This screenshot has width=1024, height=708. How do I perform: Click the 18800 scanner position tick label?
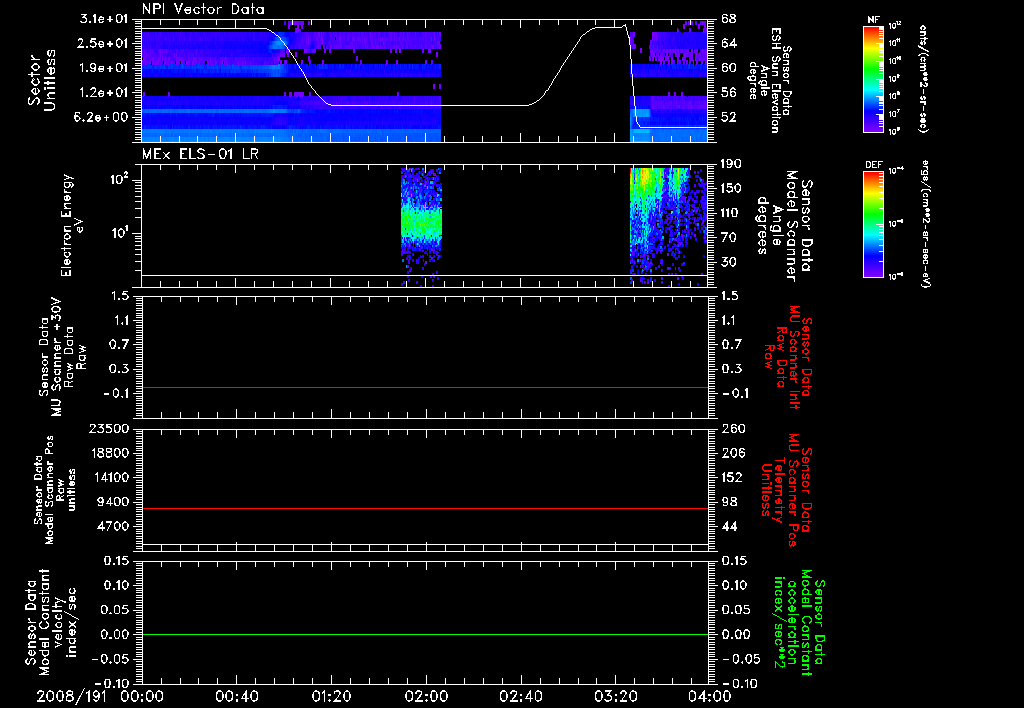(109, 453)
